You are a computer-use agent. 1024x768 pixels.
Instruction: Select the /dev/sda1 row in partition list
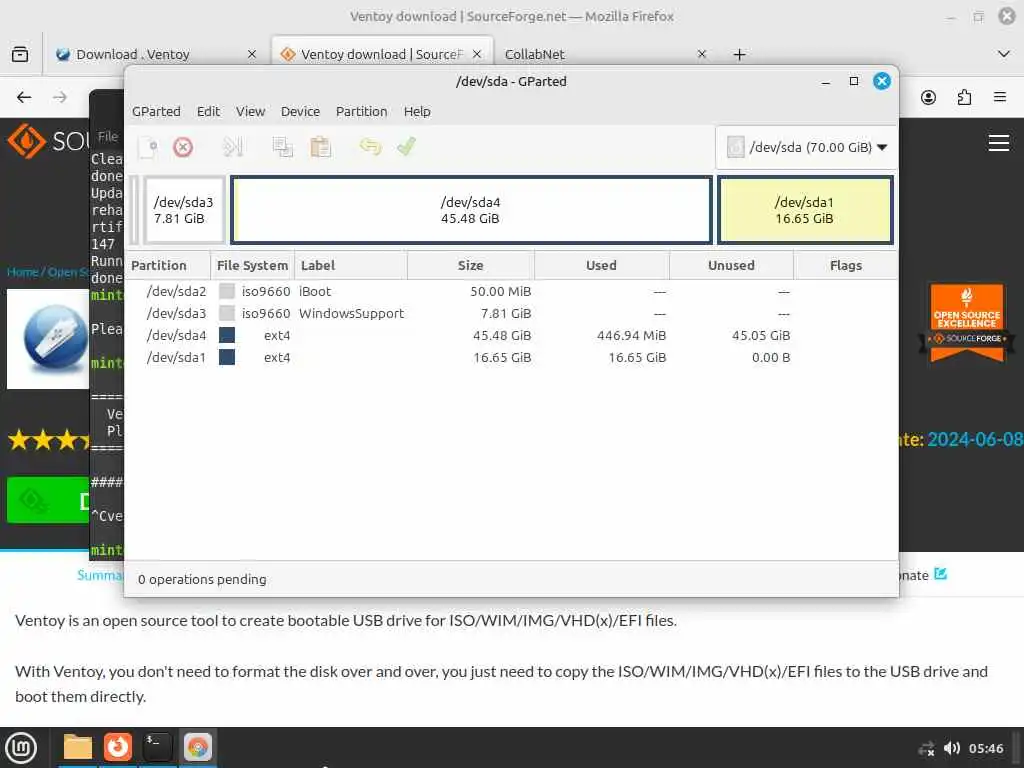coord(511,358)
